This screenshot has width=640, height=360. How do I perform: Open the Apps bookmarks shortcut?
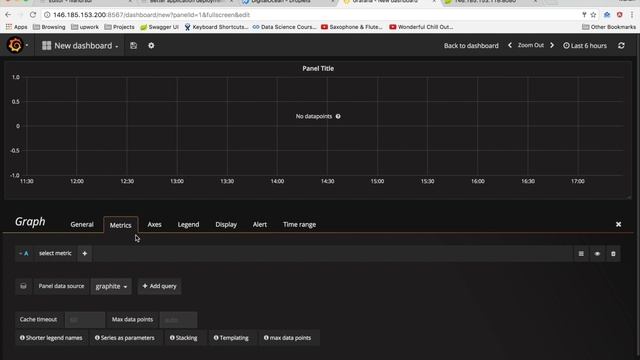tap(16, 27)
